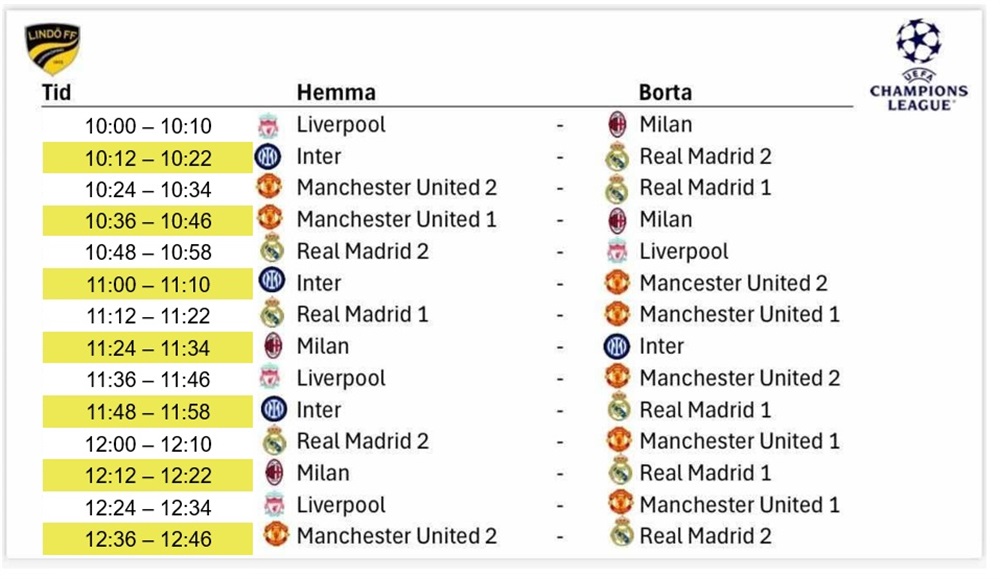Click Inter crest in the 10:12 match row

pyautogui.click(x=268, y=157)
